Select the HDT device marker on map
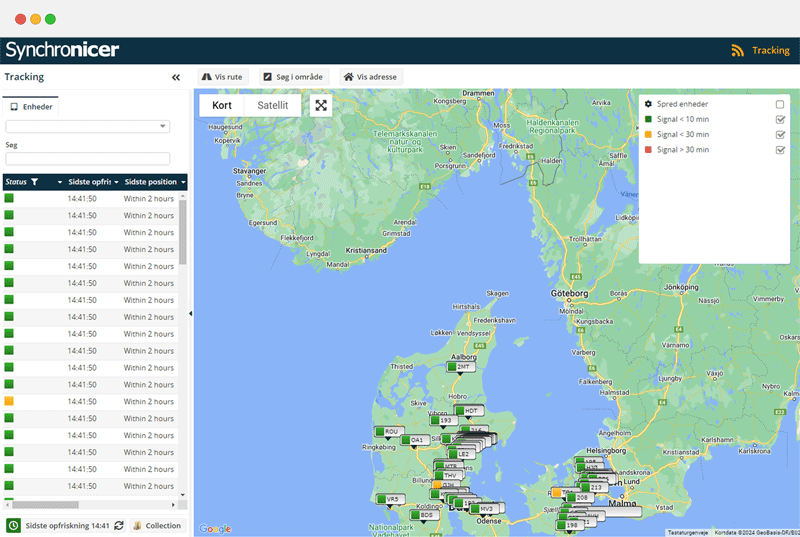This screenshot has width=800, height=537. pyautogui.click(x=468, y=411)
